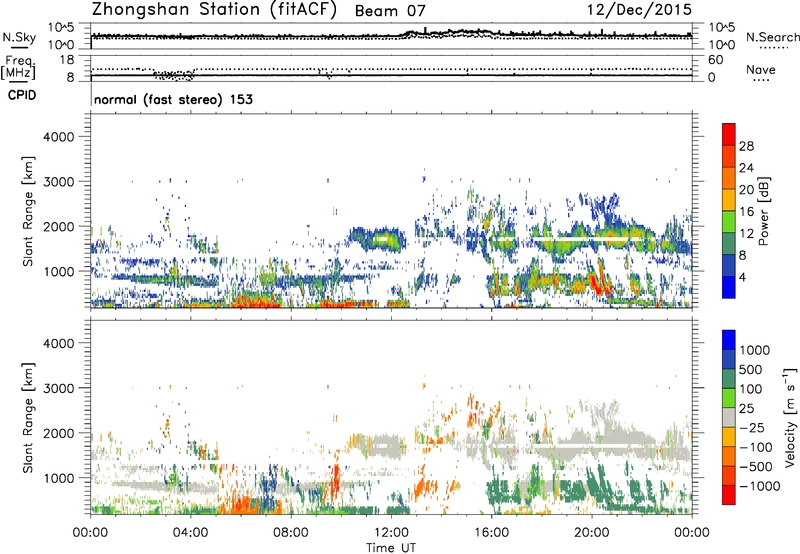Click the date "12/Dec/2015"

click(x=639, y=9)
